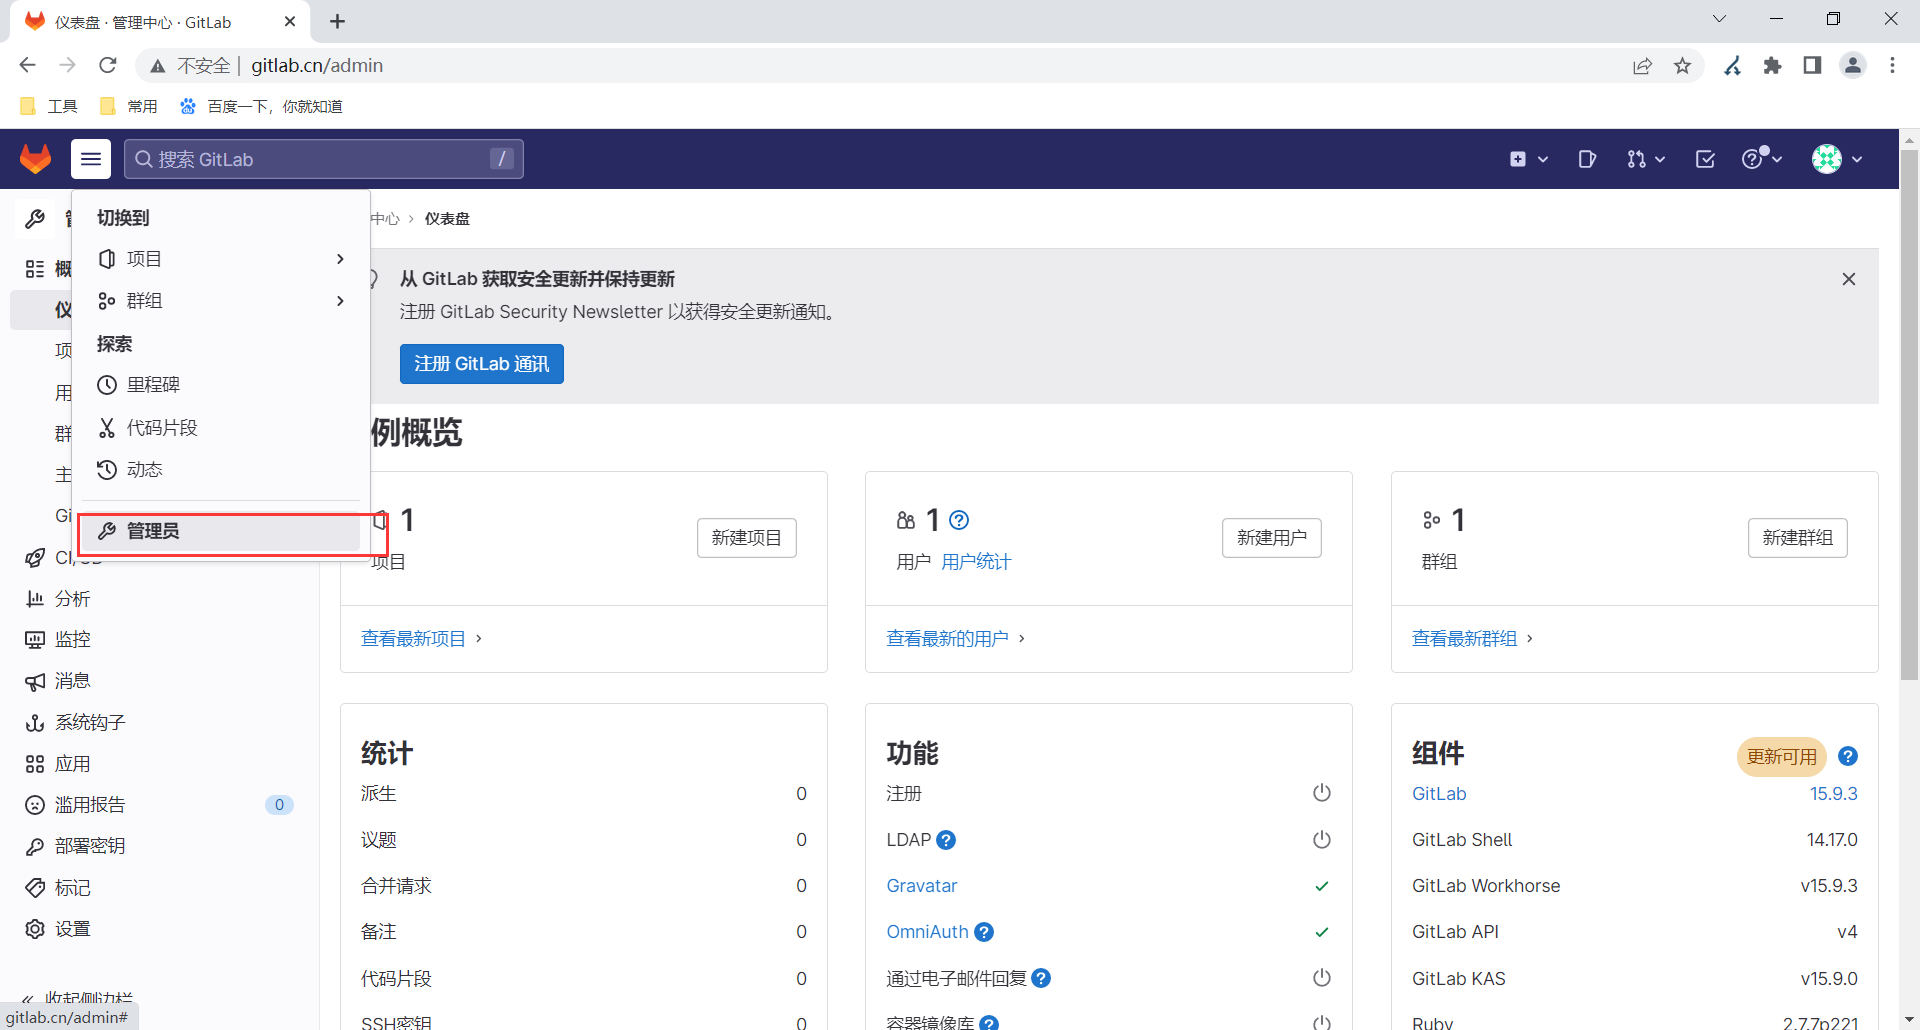Click the GitLab fox logo in navbar
1920x1030 pixels.
tap(36, 159)
